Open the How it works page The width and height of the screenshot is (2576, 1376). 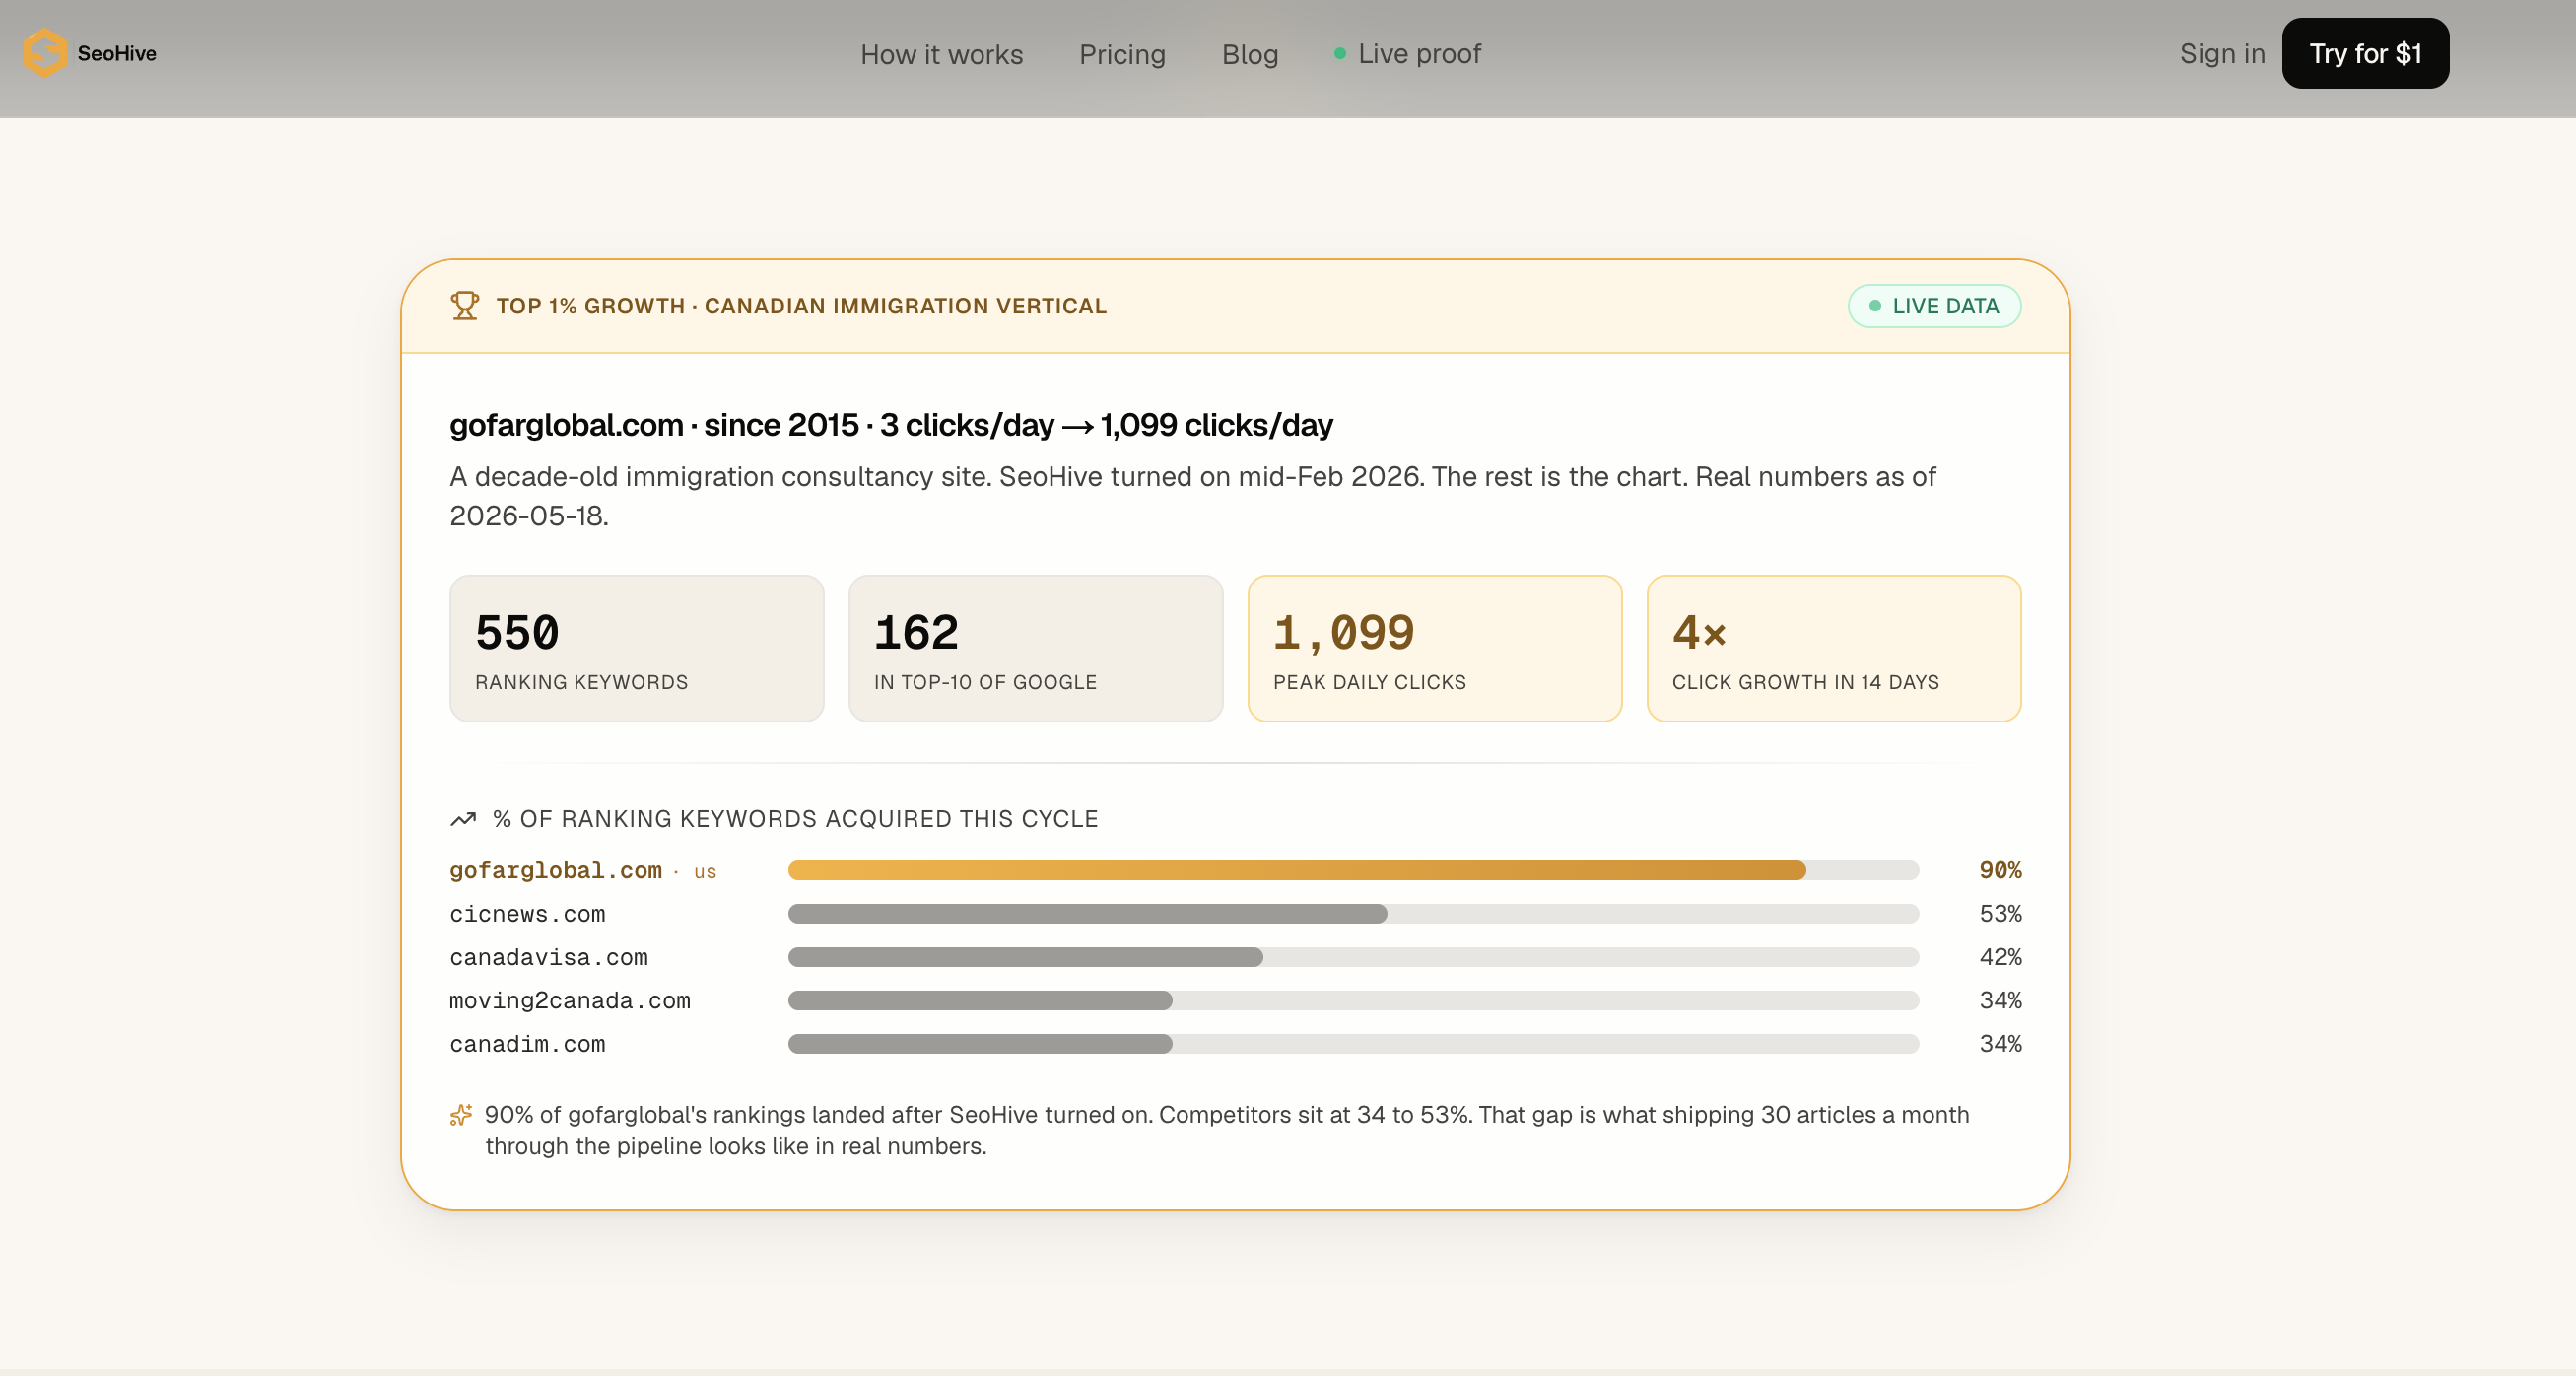pos(941,54)
